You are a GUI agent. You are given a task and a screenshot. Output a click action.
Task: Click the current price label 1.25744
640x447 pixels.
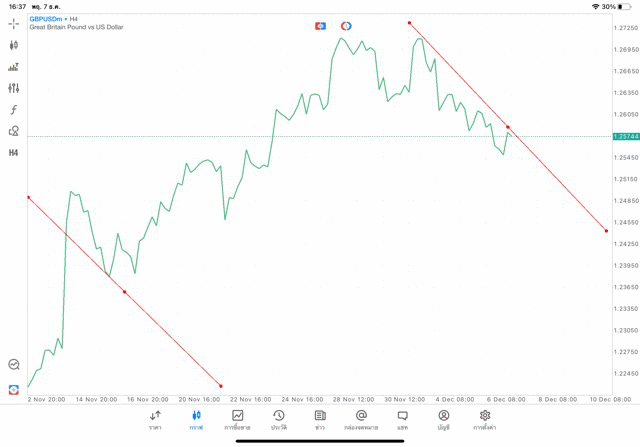click(626, 136)
